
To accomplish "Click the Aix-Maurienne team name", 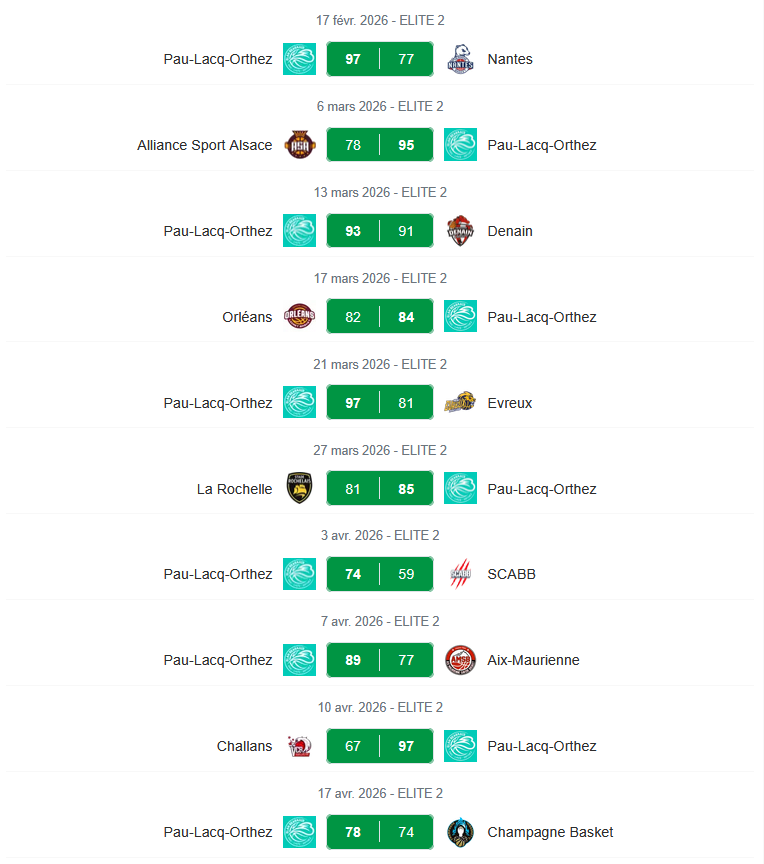I will tap(533, 660).
